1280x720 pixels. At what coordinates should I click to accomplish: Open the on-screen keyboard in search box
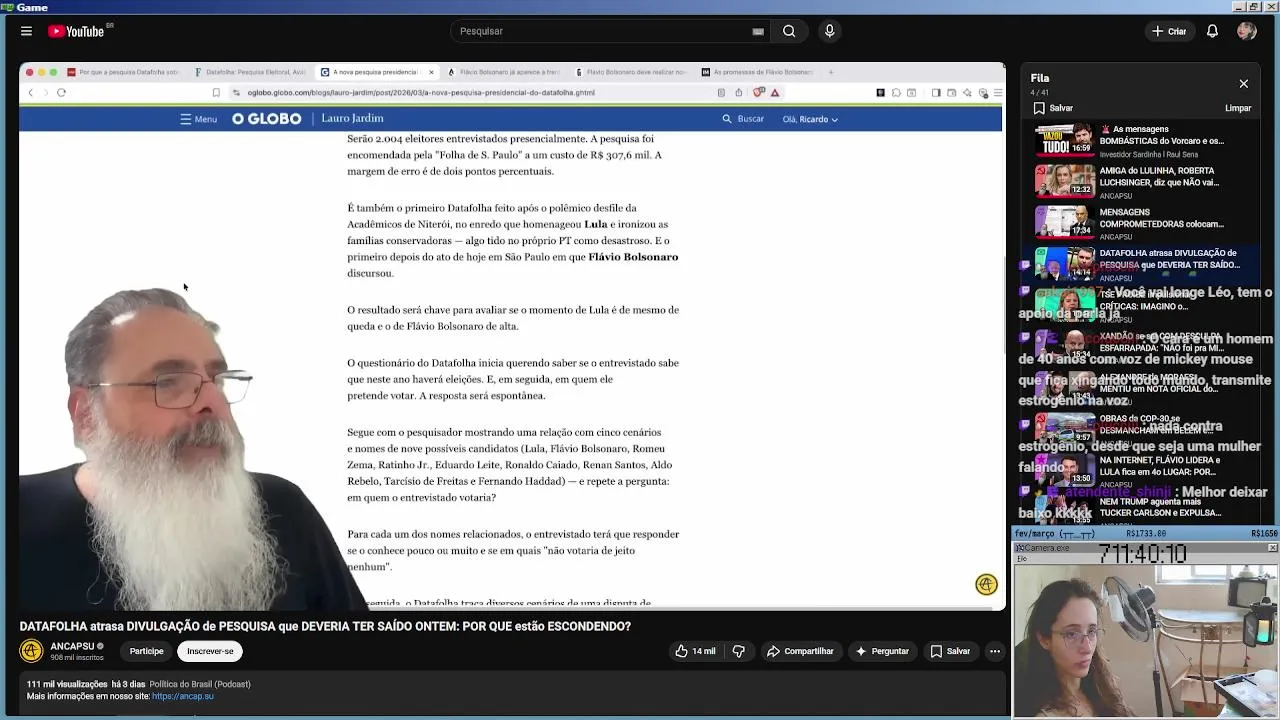[758, 31]
